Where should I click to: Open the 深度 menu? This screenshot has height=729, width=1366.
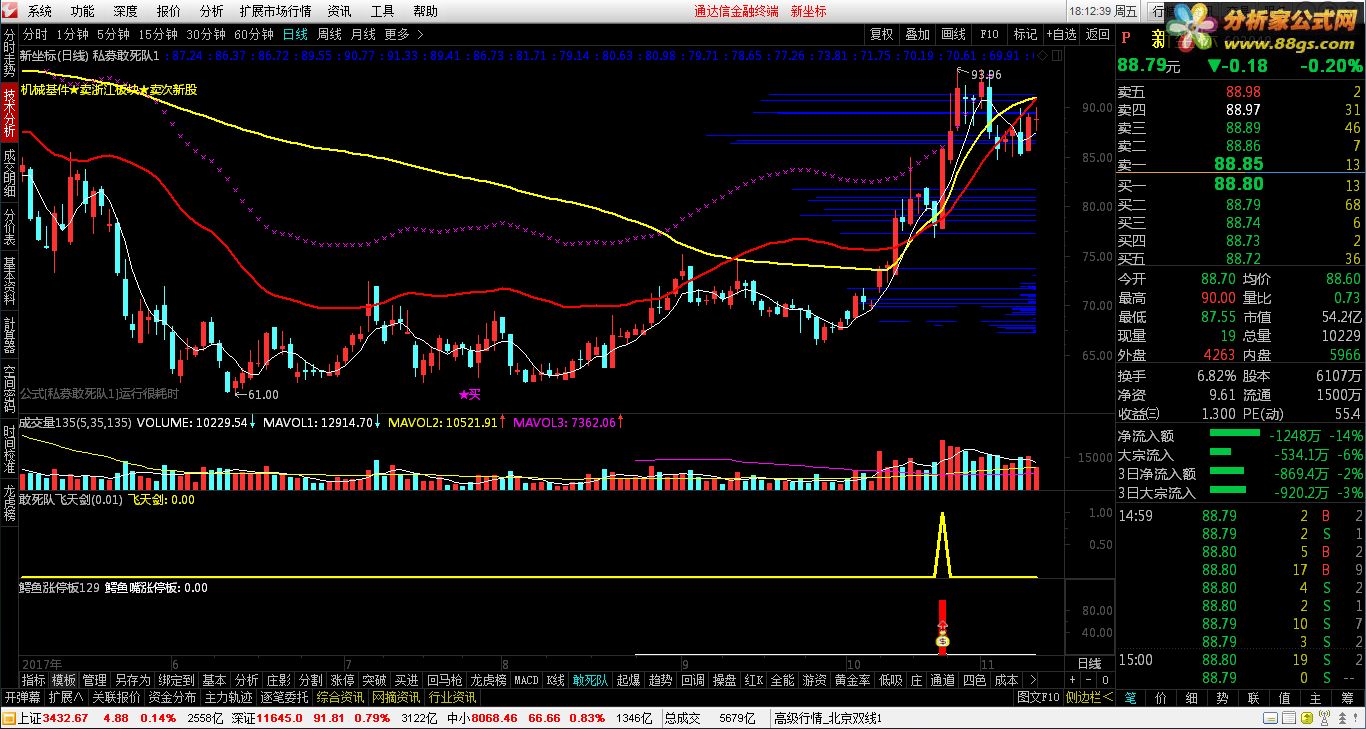(x=126, y=12)
